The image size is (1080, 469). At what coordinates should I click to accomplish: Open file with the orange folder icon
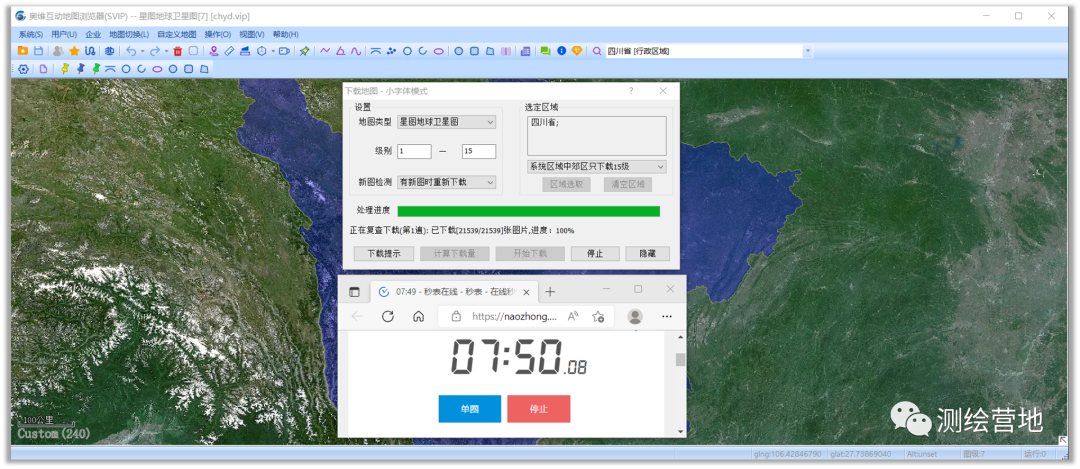point(23,50)
